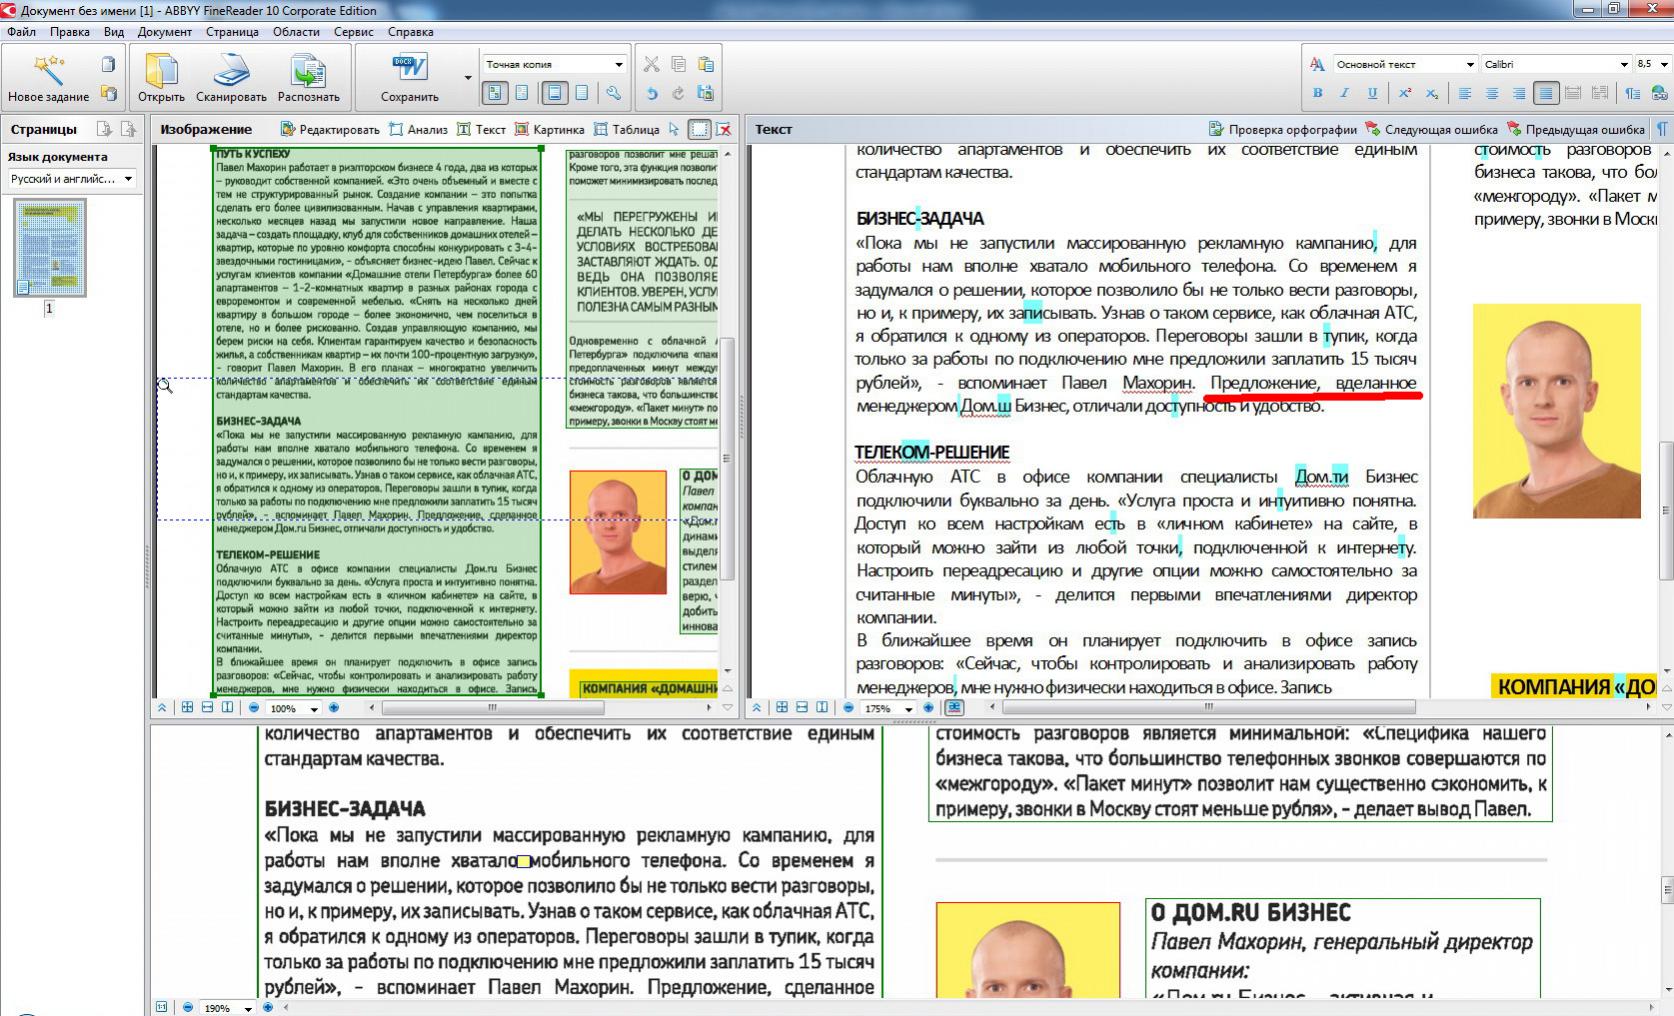This screenshot has height=1016, width=1674.
Task: Click the delete area red X tool
Action: (724, 129)
